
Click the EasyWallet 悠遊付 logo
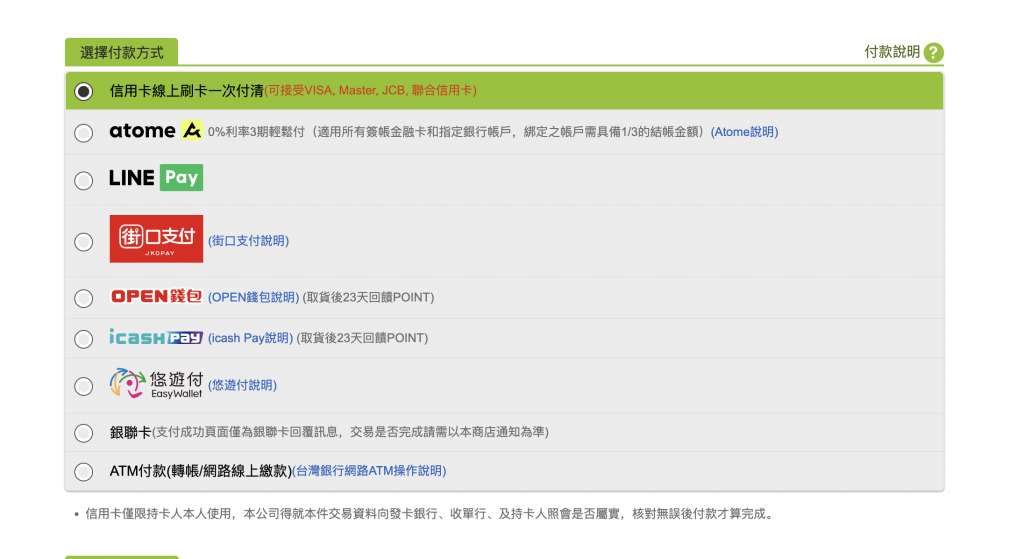(x=156, y=384)
